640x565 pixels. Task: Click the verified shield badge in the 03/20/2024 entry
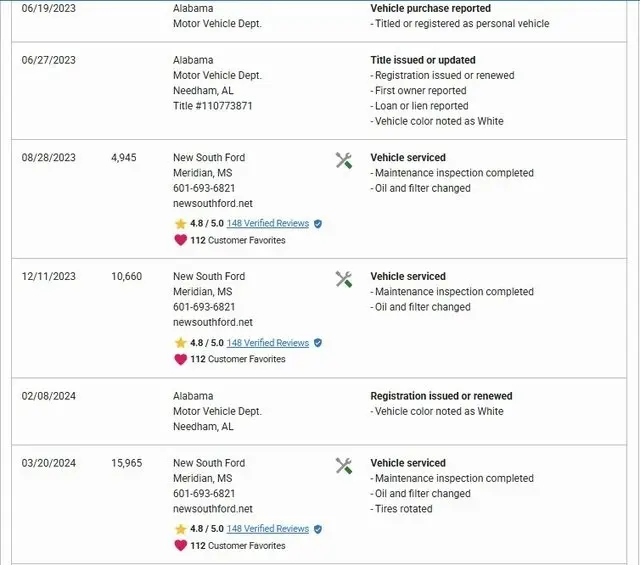pos(318,529)
